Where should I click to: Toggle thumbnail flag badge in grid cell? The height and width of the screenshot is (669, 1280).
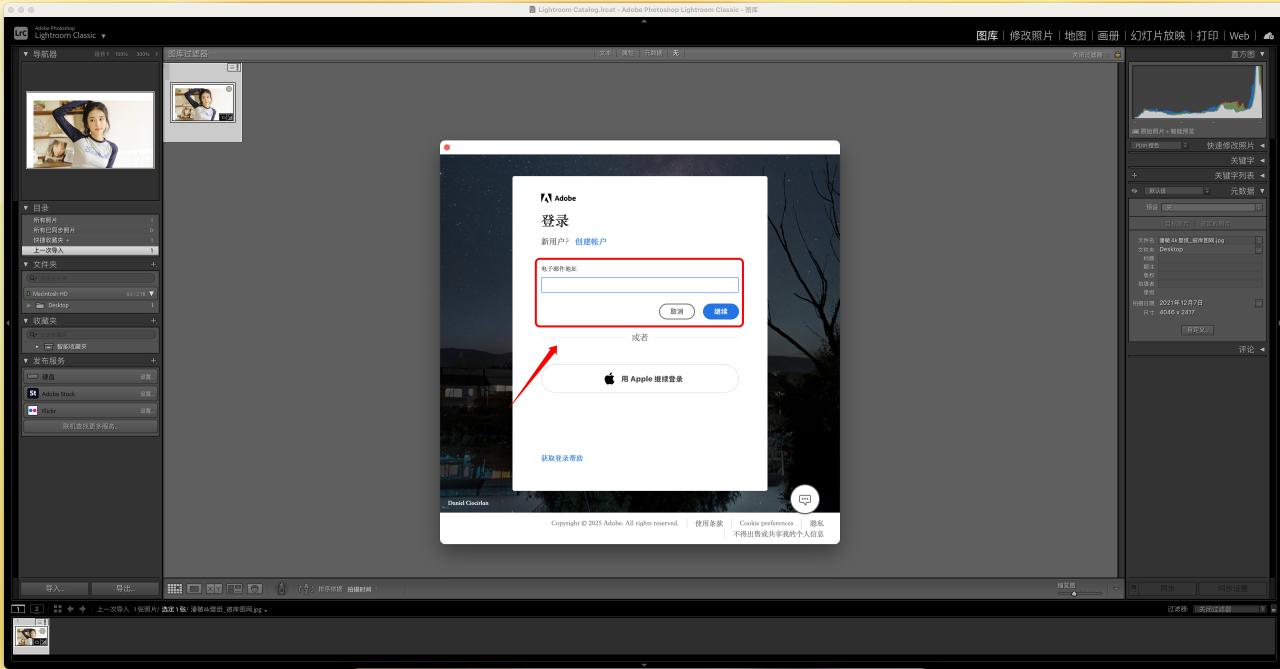(234, 67)
